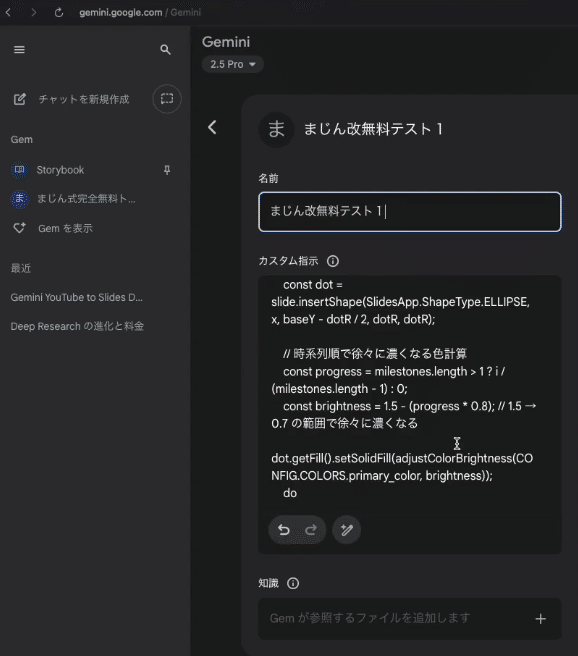Click the // 時系列順で徐々に濃くなる色計算 comment line
Viewport: 578px width, 656px height.
pyautogui.click(x=375, y=354)
